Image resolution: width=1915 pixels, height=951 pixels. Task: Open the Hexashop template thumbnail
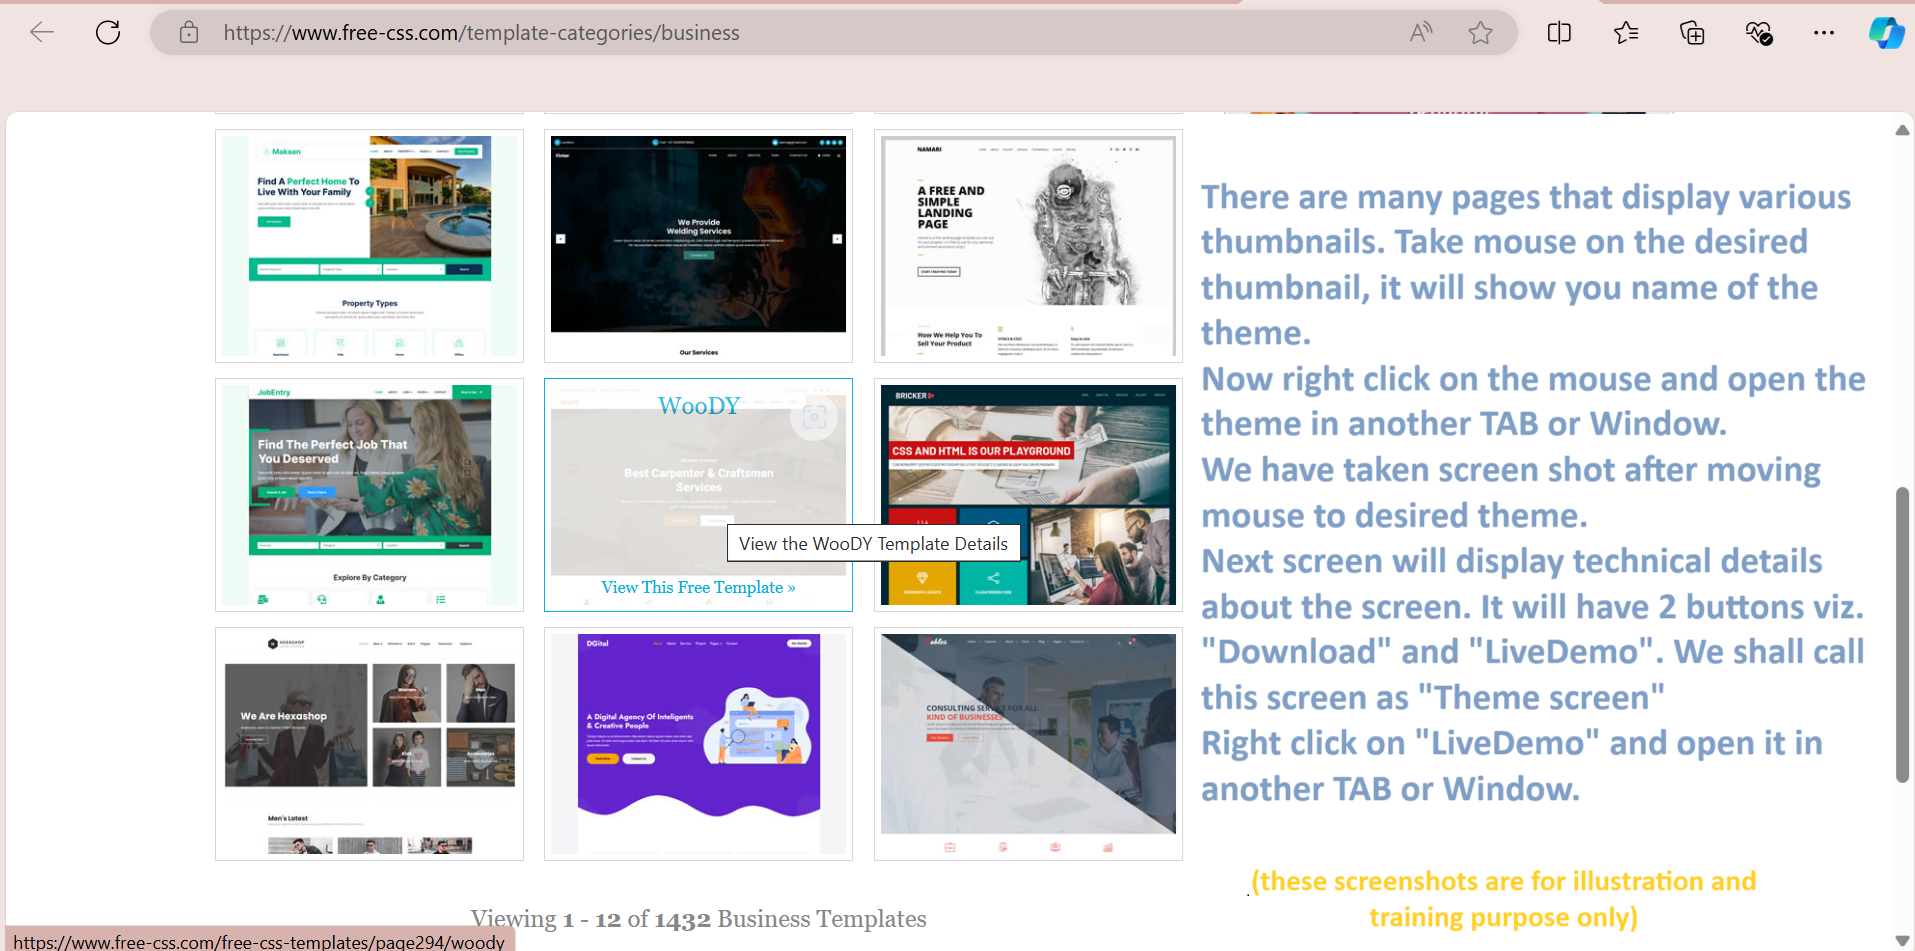(369, 744)
